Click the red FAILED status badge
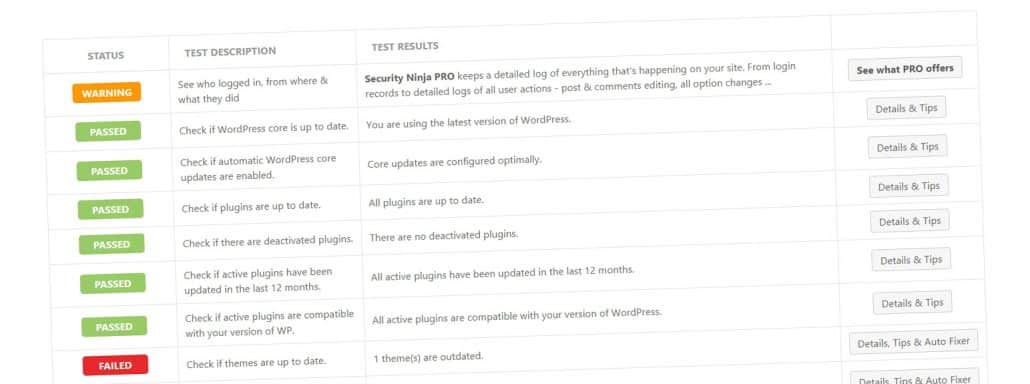This screenshot has height=384, width=1030. 115,366
